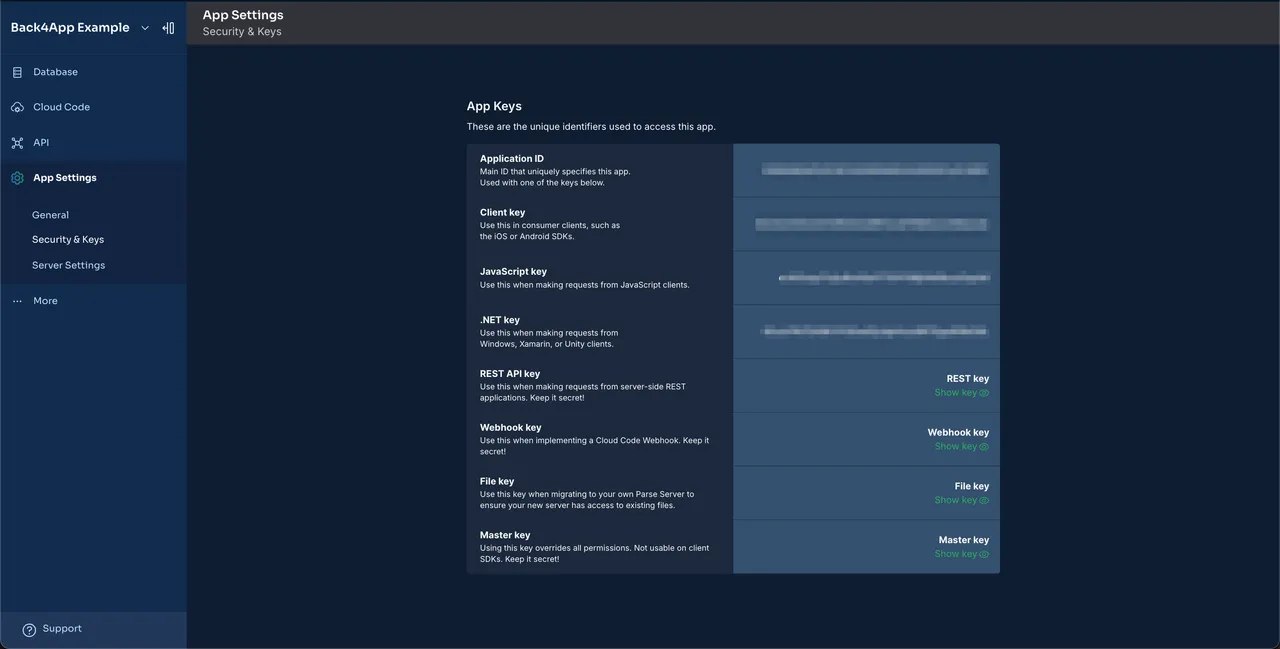The width and height of the screenshot is (1280, 649).
Task: Click the More ellipsis icon
Action: [16, 300]
